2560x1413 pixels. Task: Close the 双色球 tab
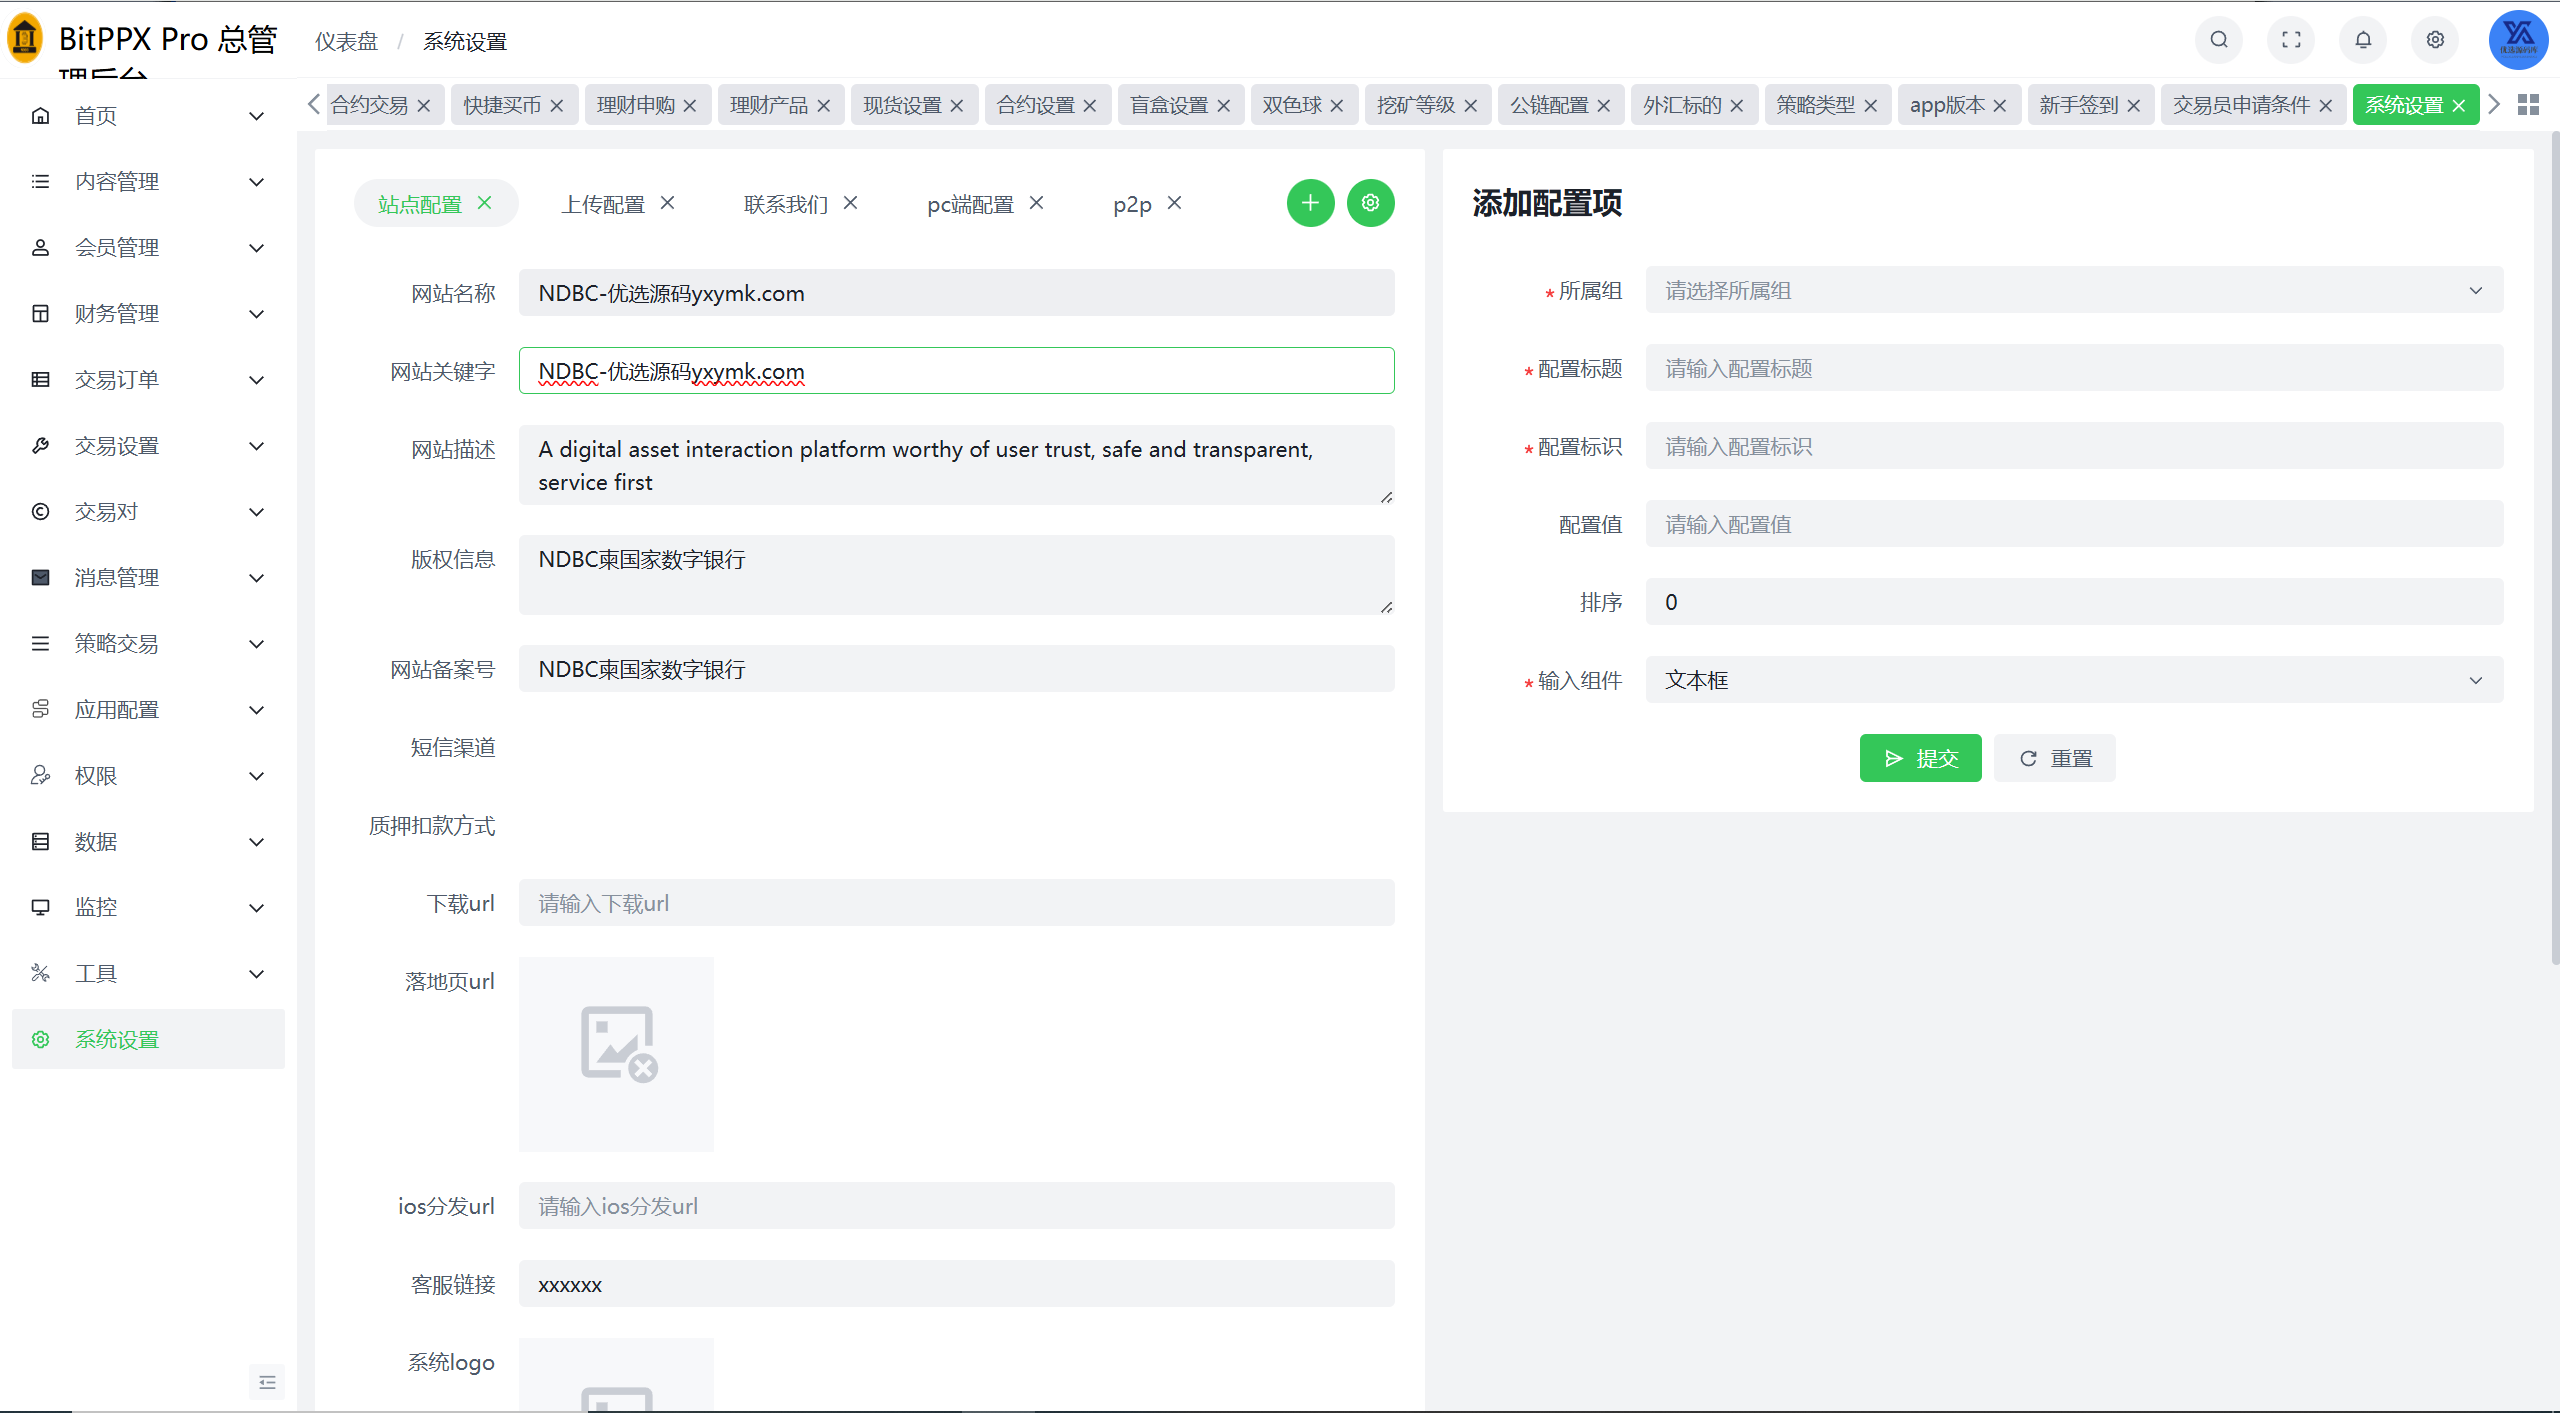[1337, 106]
